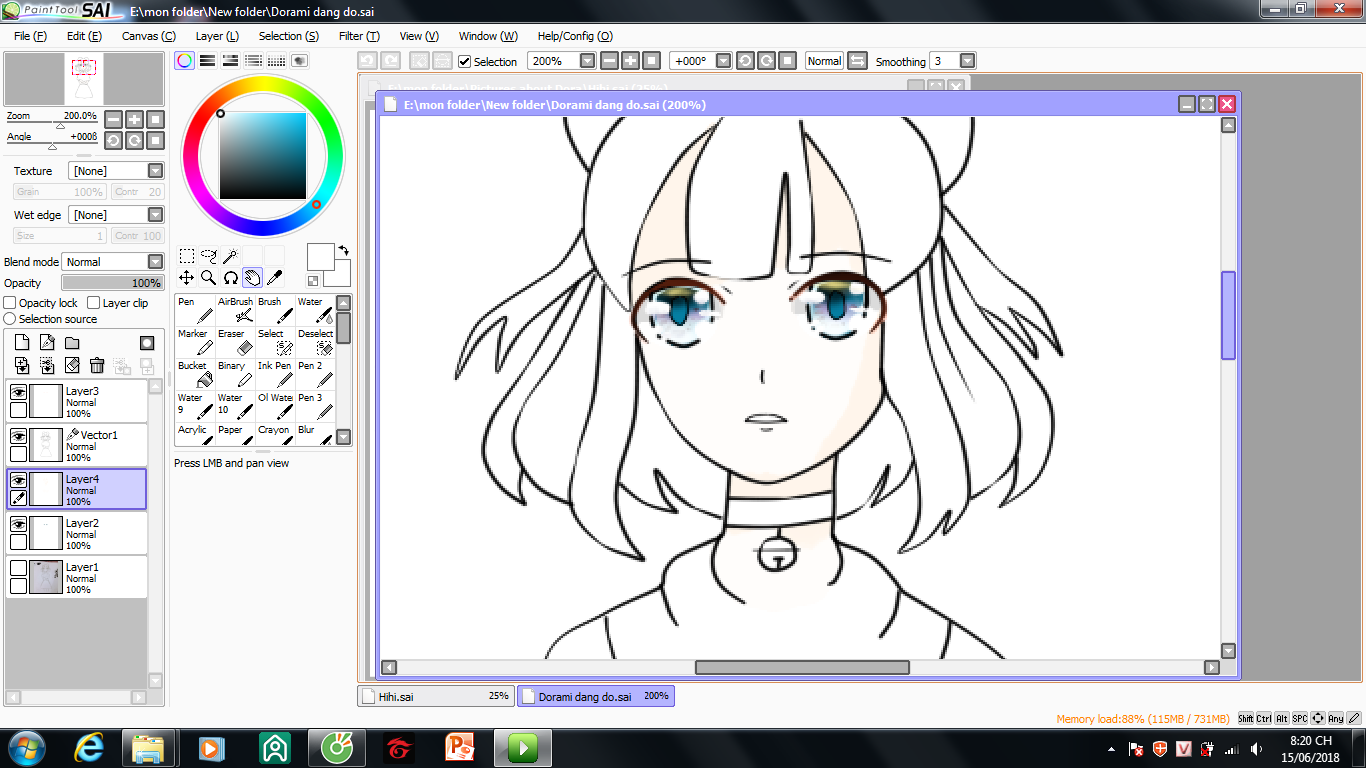Open the Blend mode dropdown

click(155, 262)
